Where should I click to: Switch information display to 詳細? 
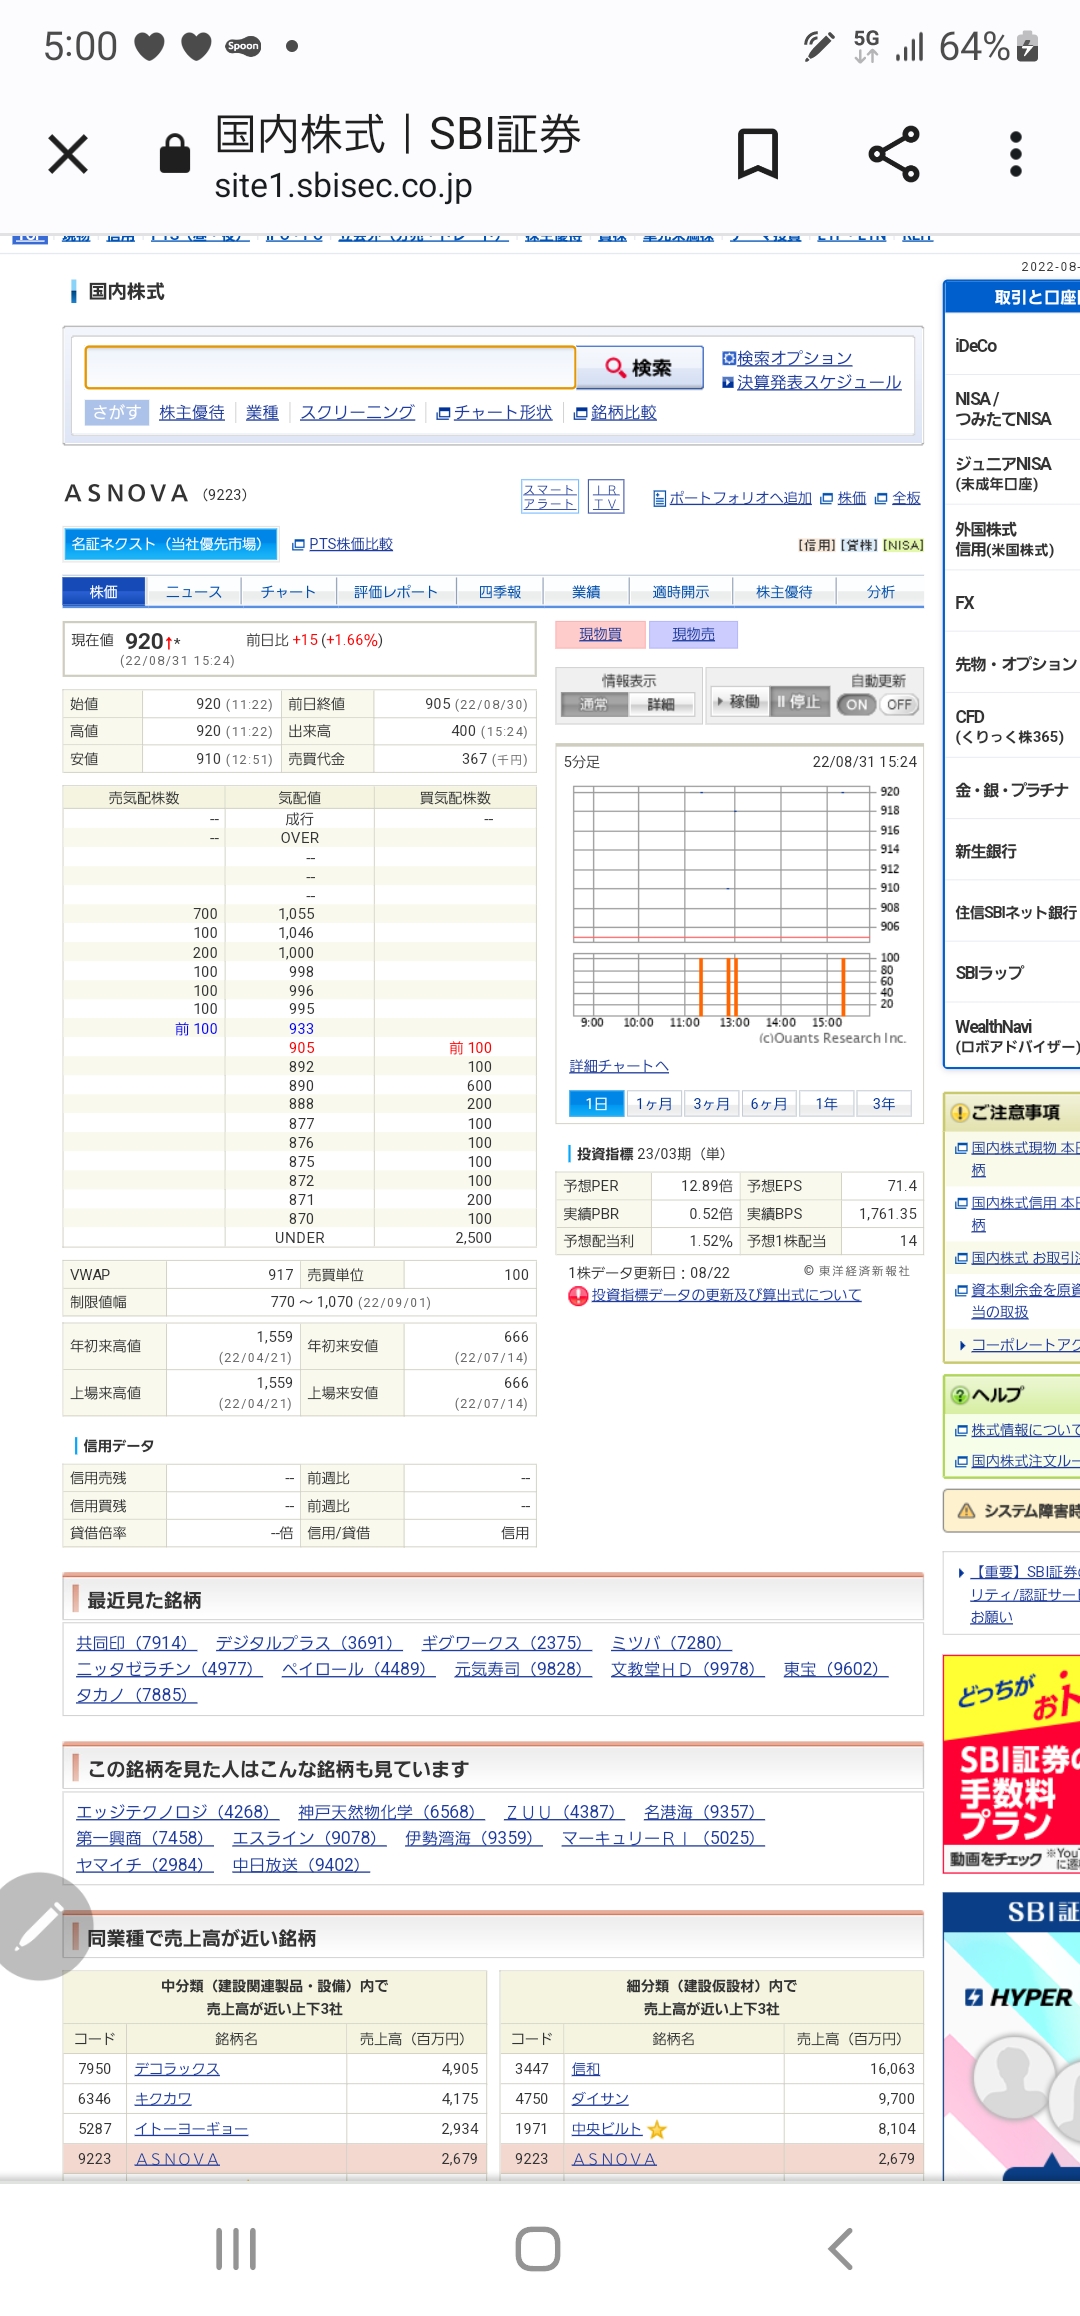pyautogui.click(x=661, y=704)
